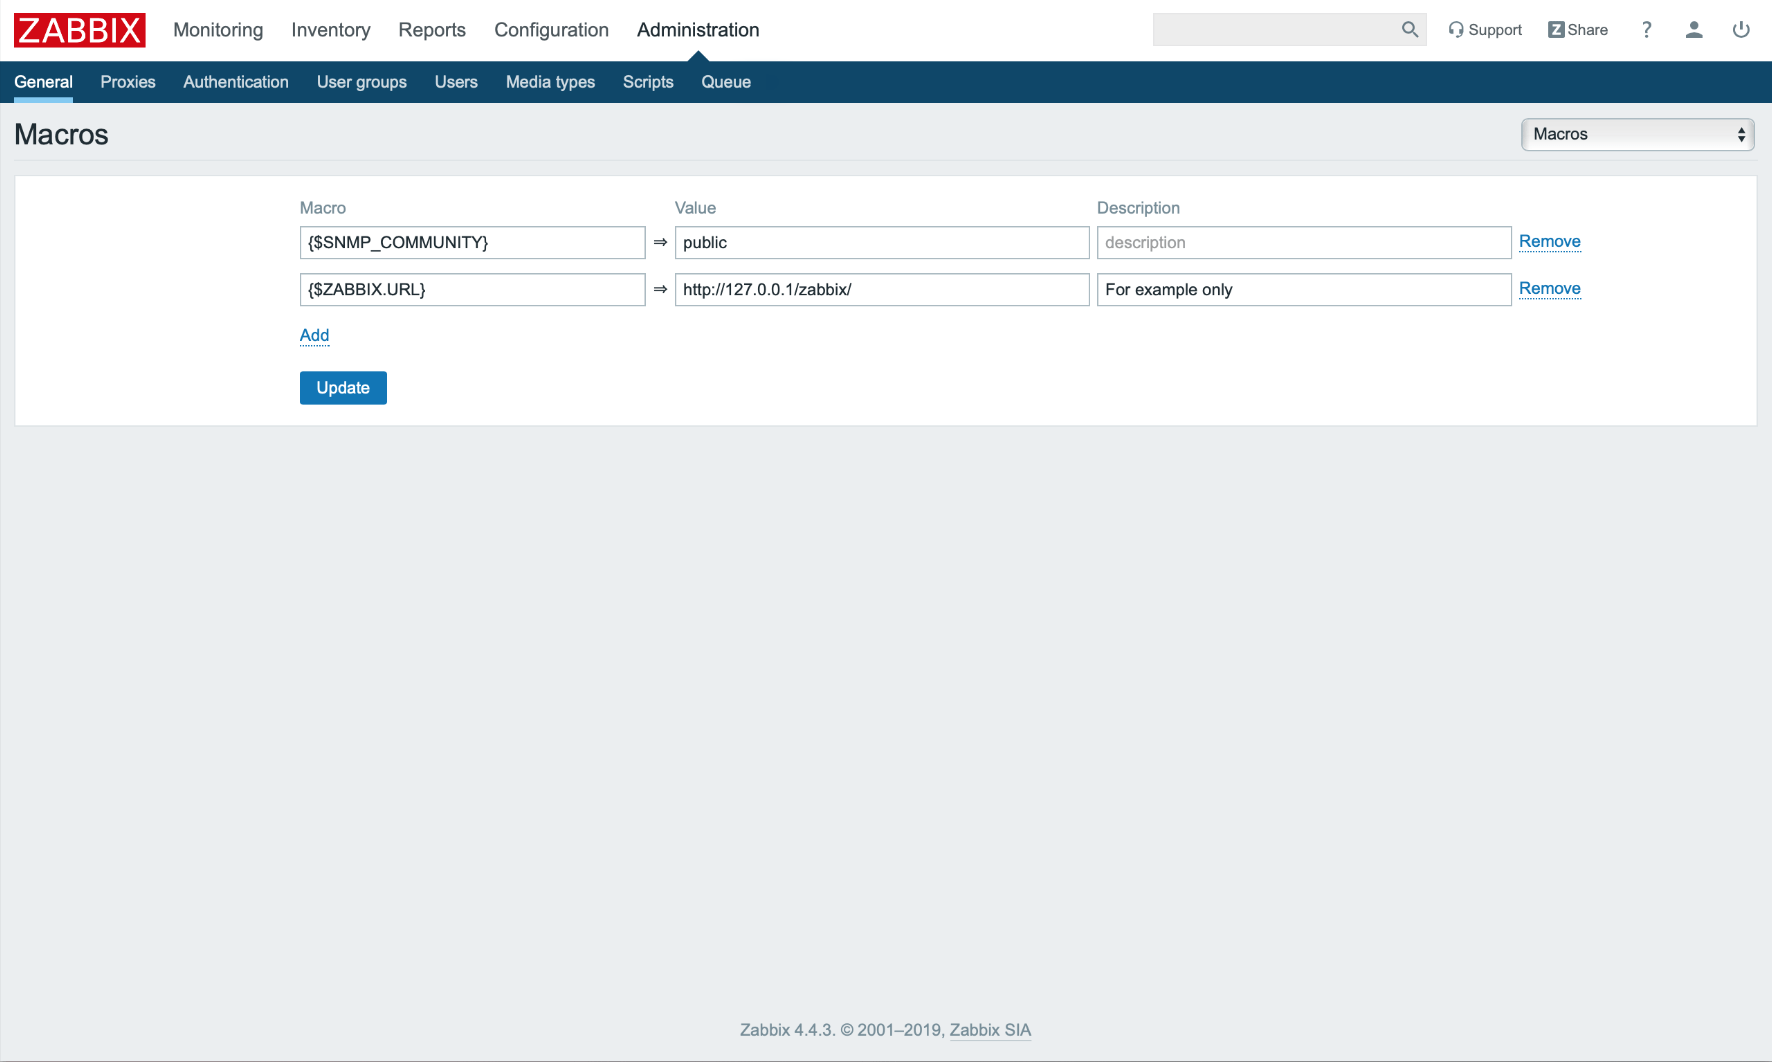Open help question mark icon
Viewport: 1772px width, 1062px height.
(x=1646, y=30)
